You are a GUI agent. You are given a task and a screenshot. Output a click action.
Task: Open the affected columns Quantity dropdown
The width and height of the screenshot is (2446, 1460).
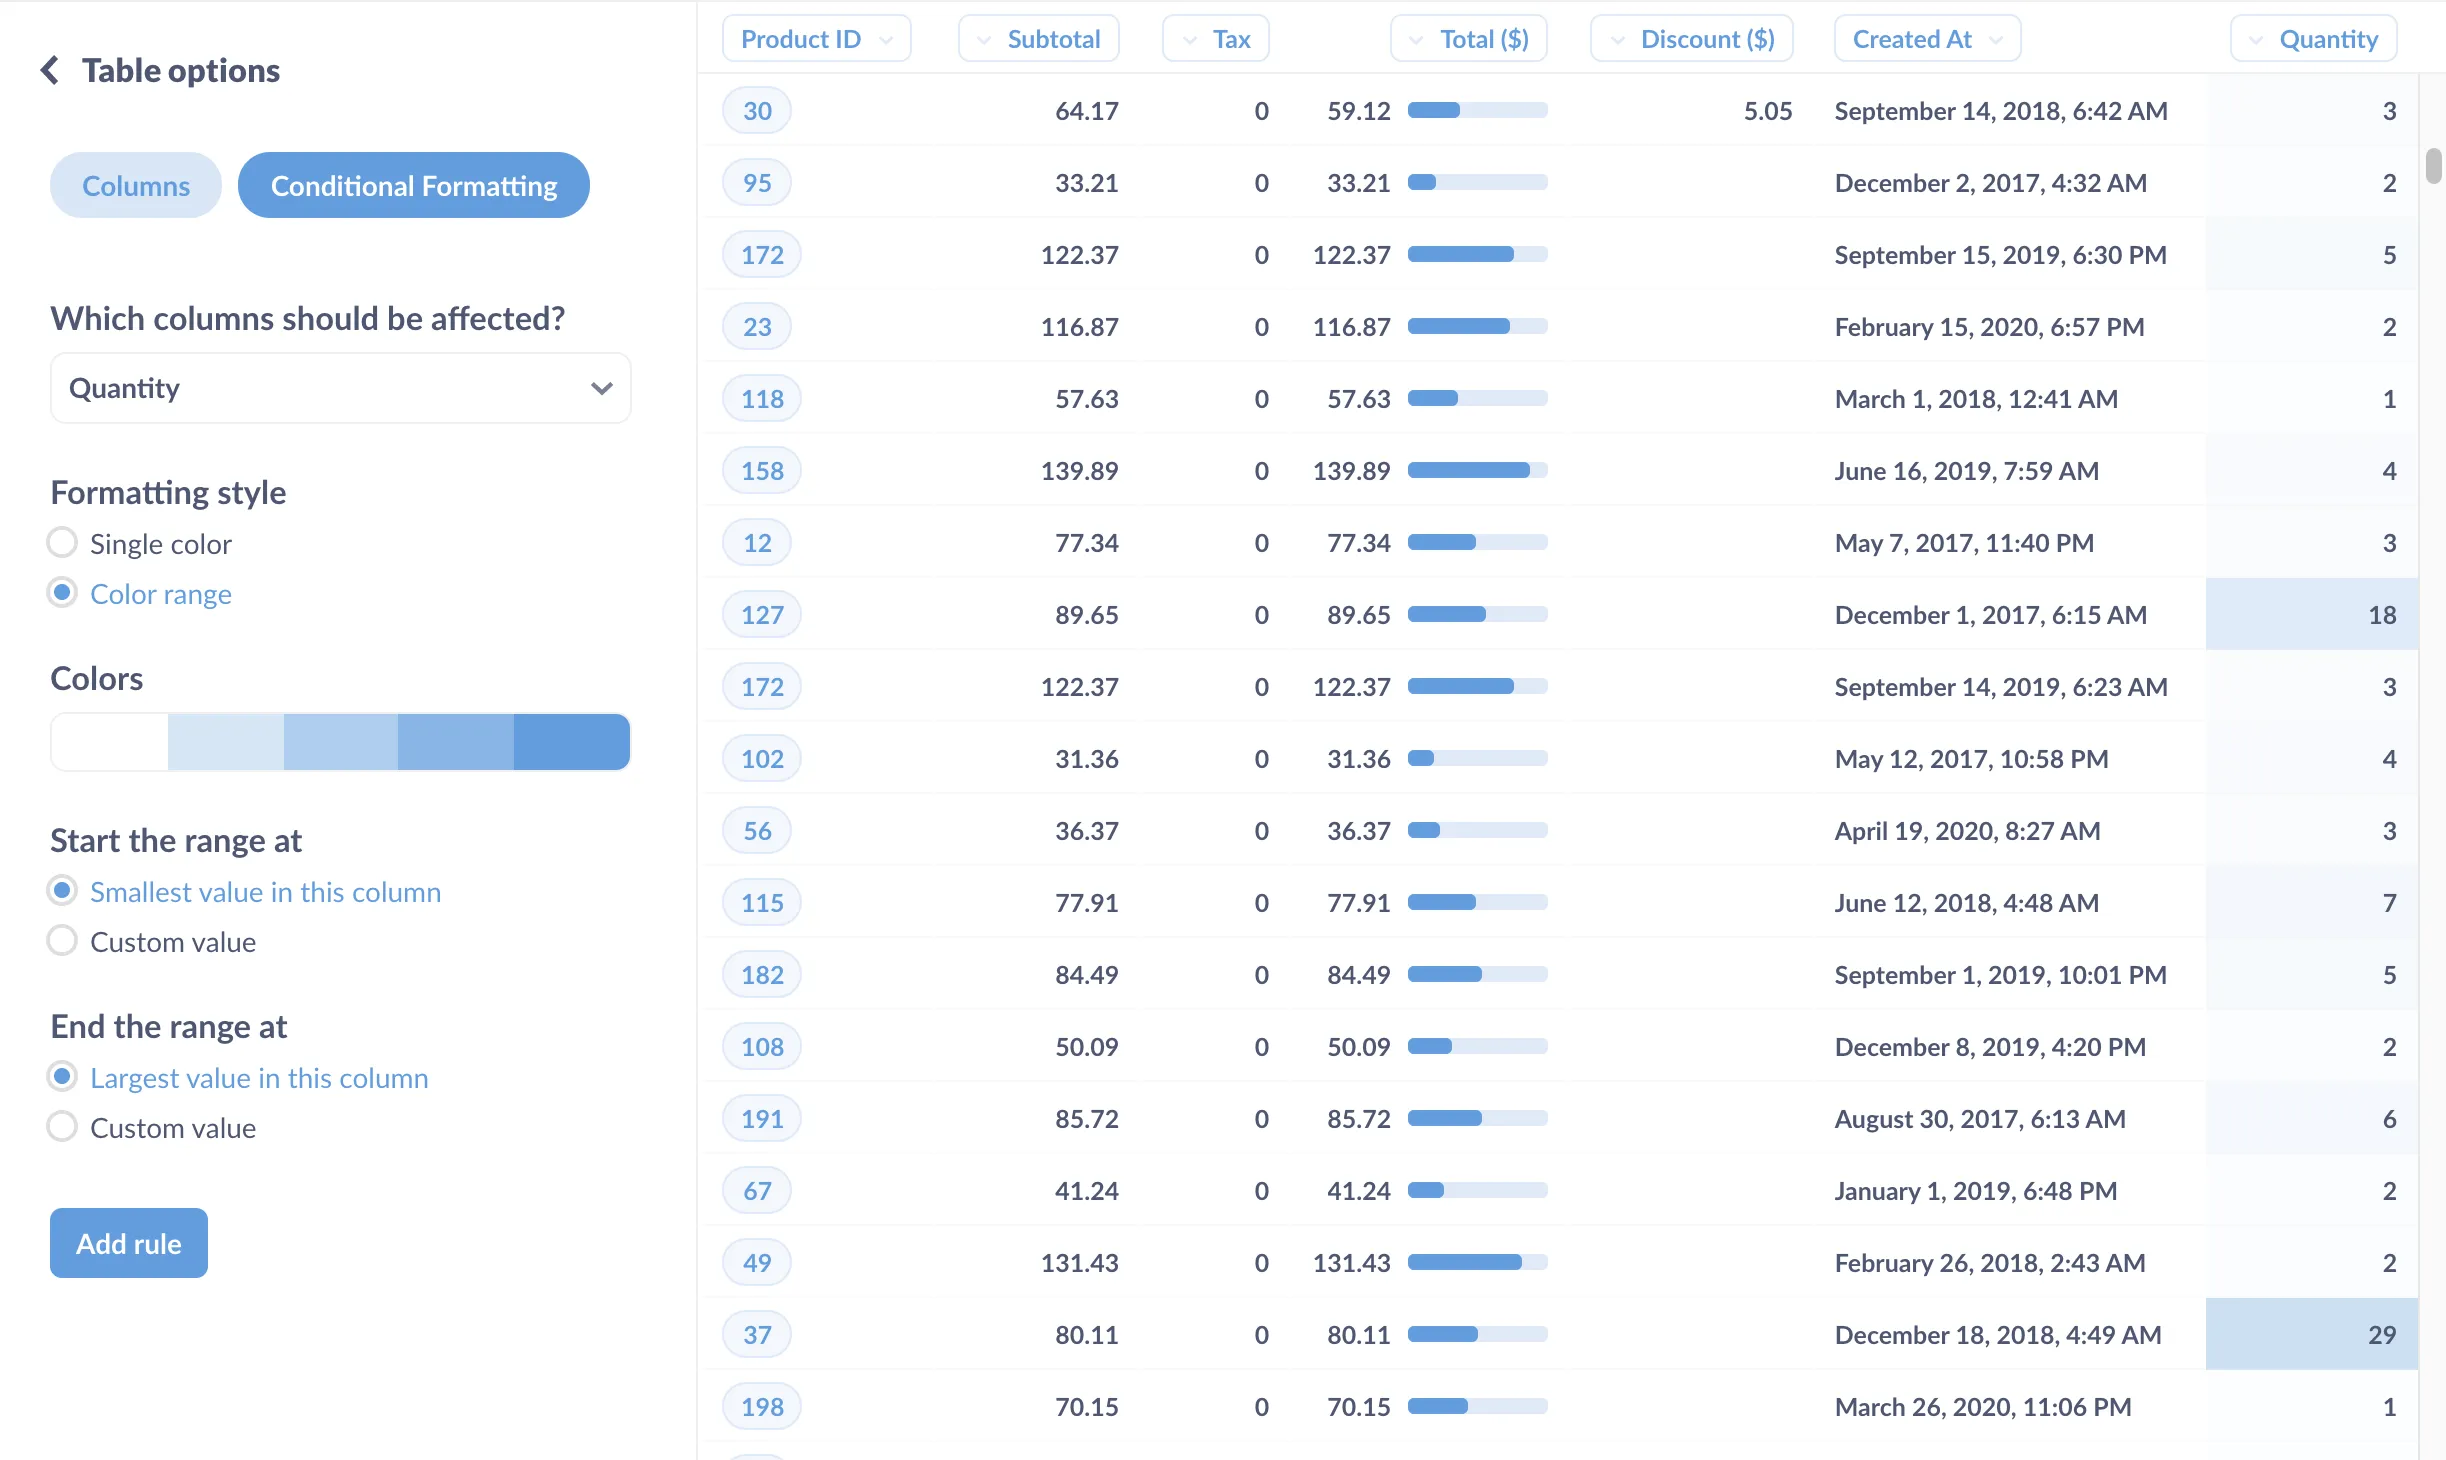[341, 388]
